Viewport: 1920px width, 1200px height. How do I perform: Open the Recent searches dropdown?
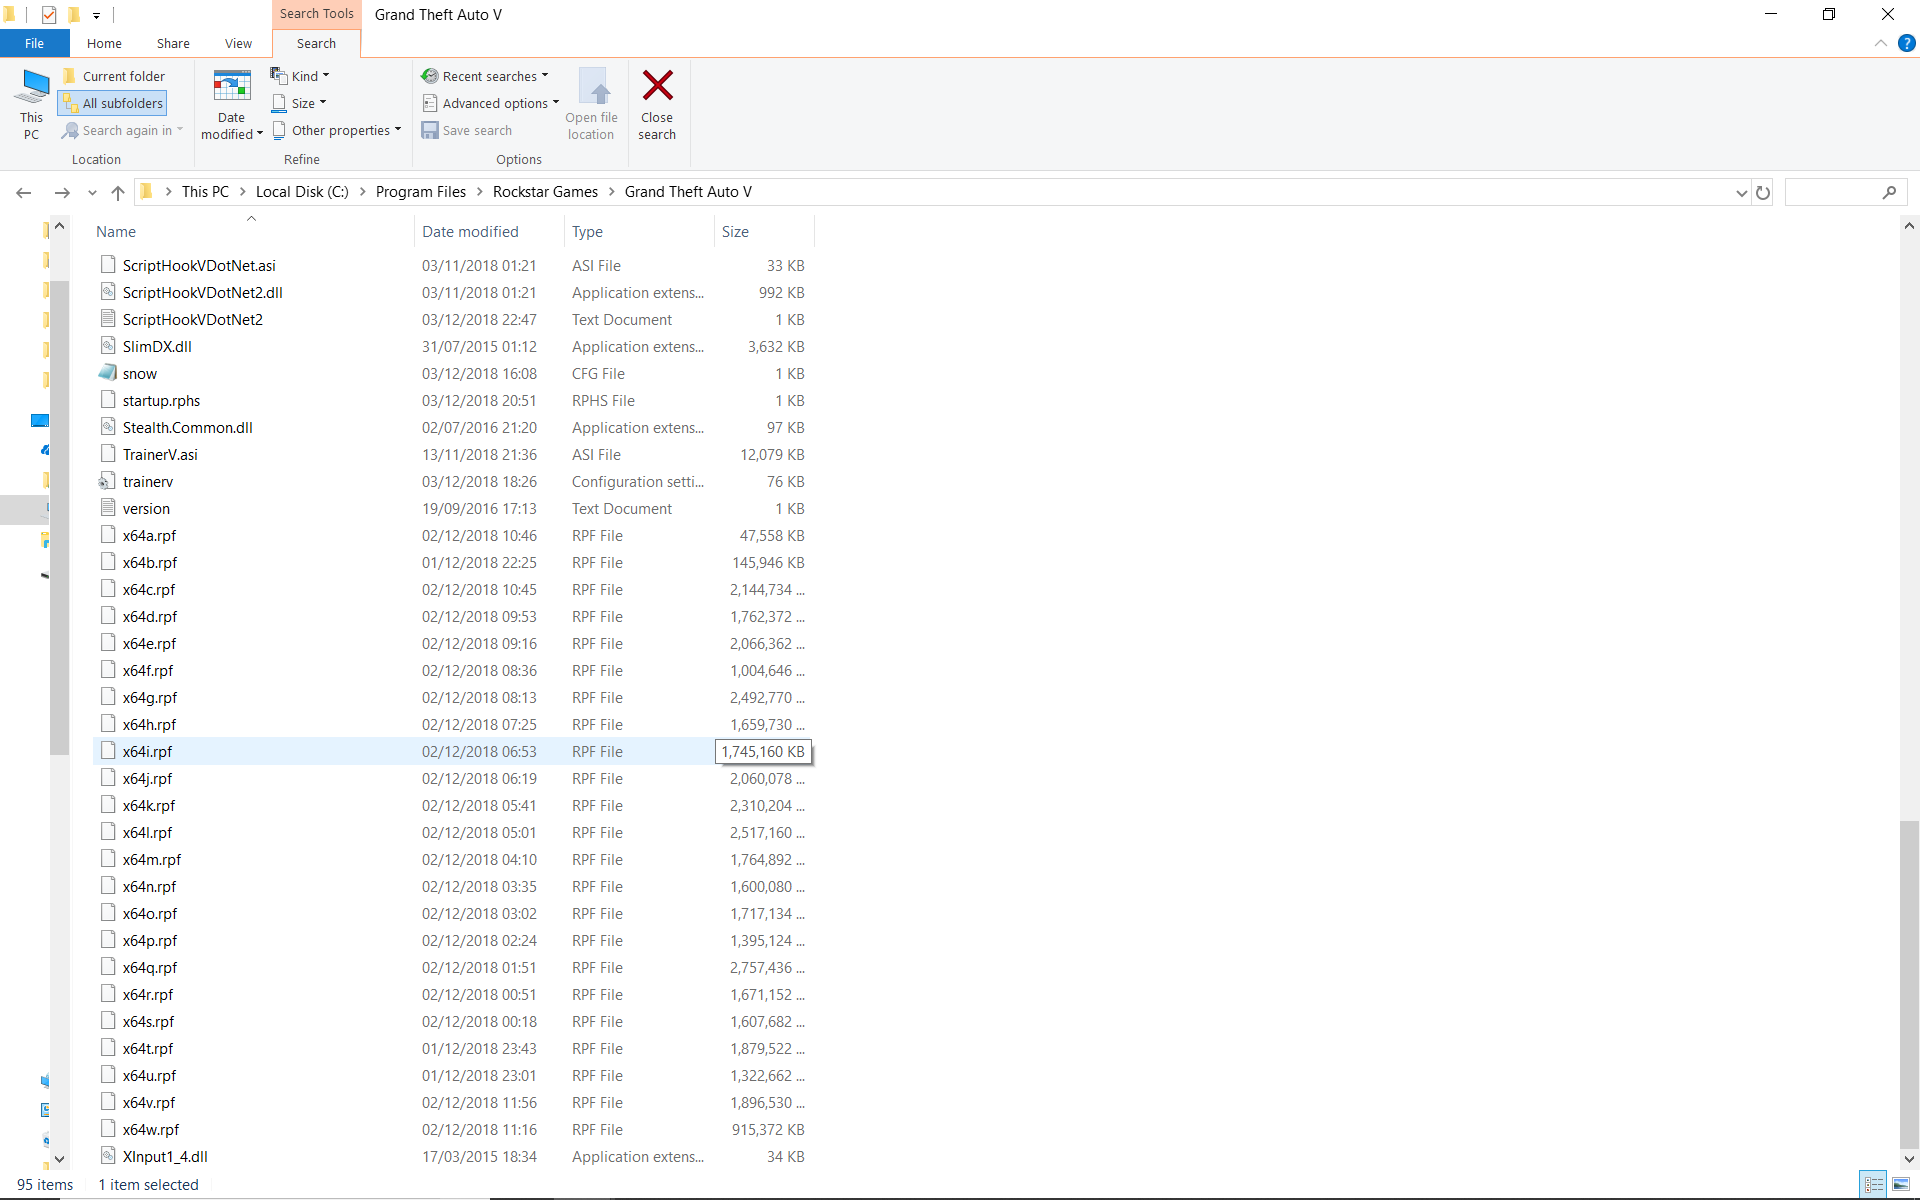[x=486, y=76]
